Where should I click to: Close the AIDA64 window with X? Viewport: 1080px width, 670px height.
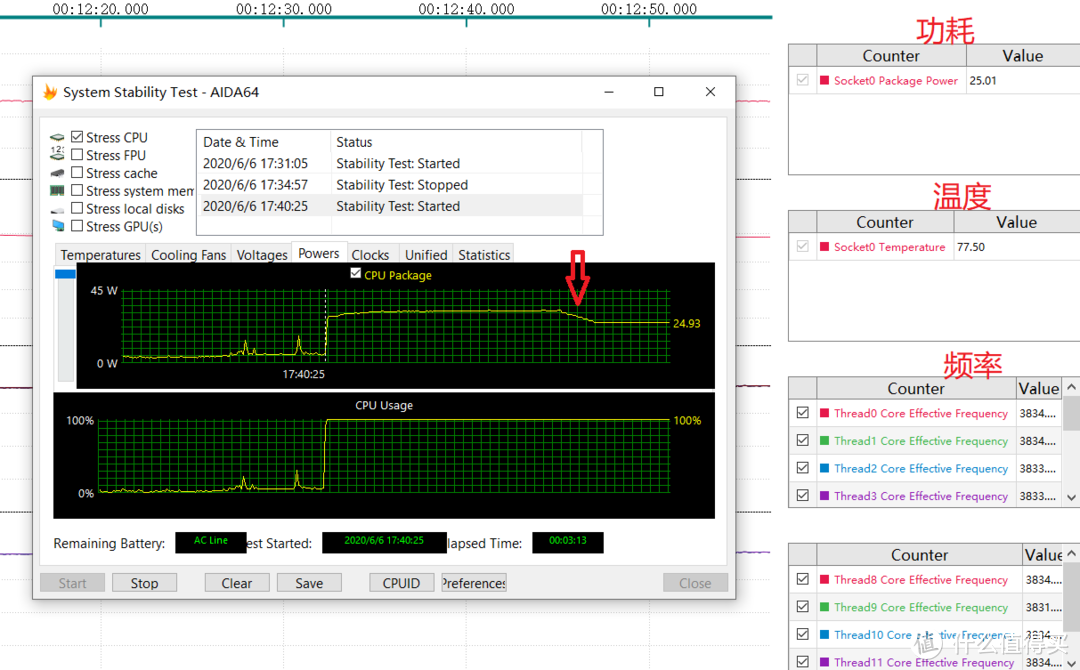tap(710, 92)
